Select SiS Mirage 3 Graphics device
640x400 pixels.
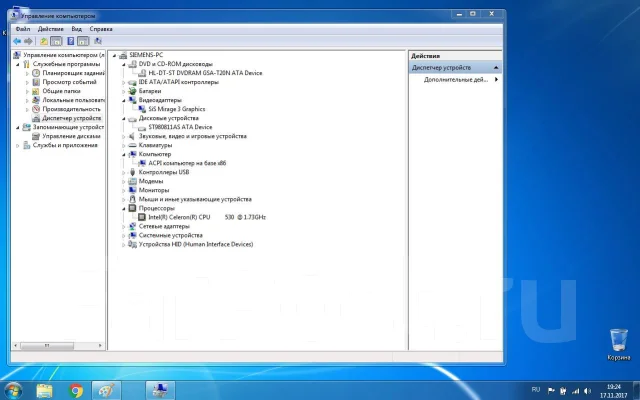177,109
